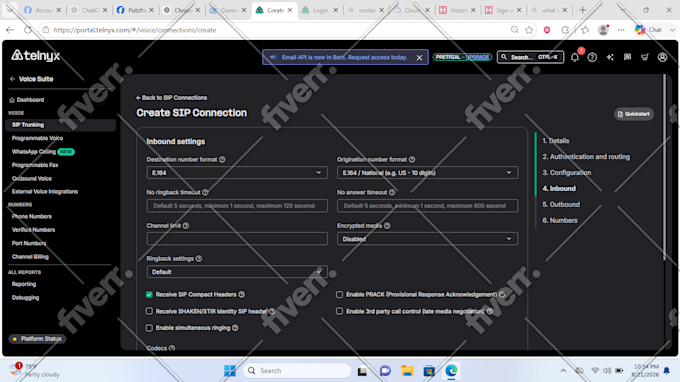Click the Windows taskbar search box

pos(297,371)
